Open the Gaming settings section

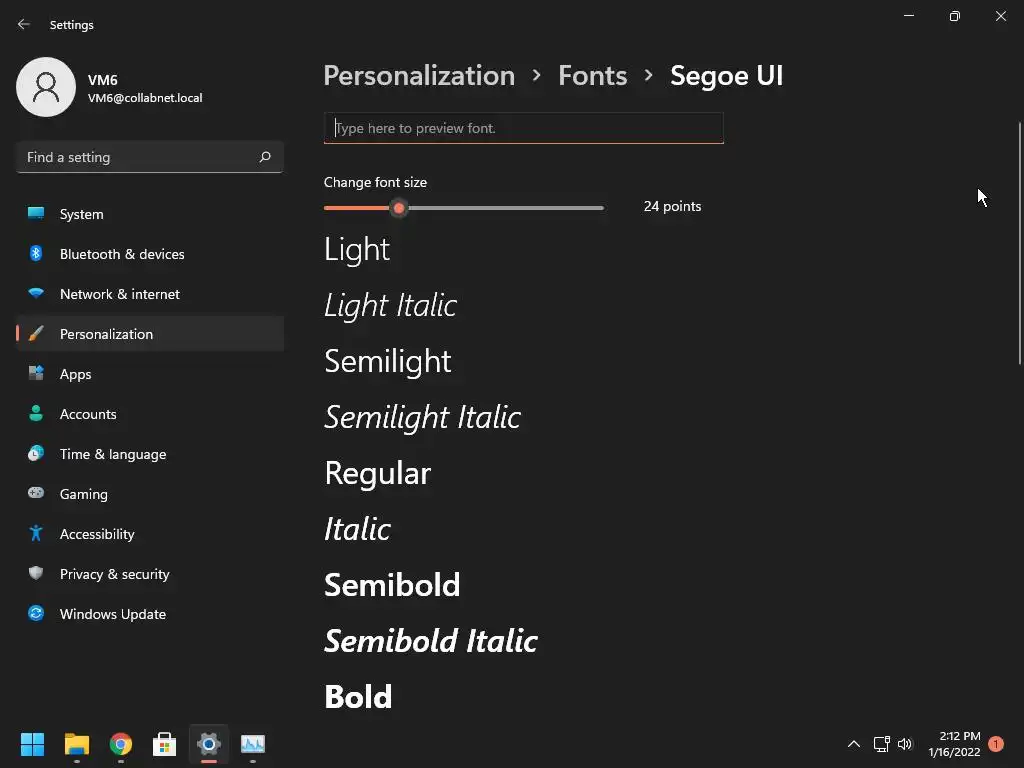point(84,494)
